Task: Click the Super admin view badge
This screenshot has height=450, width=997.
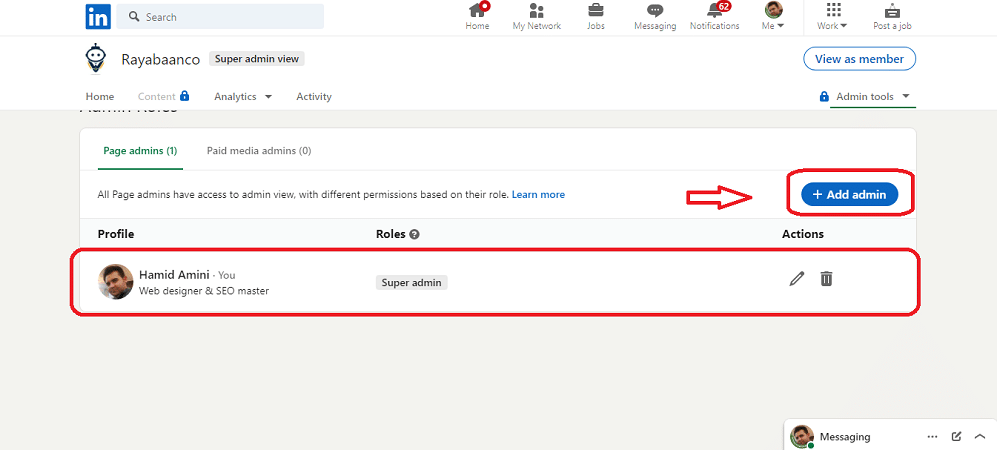Action: (x=258, y=58)
